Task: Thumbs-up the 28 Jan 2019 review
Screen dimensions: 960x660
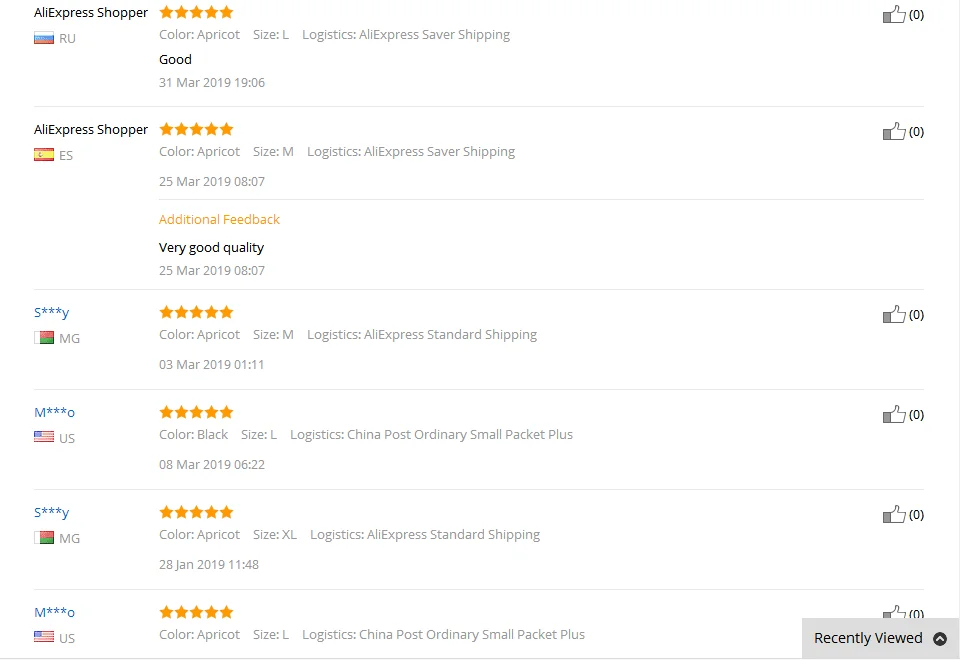Action: coord(893,514)
